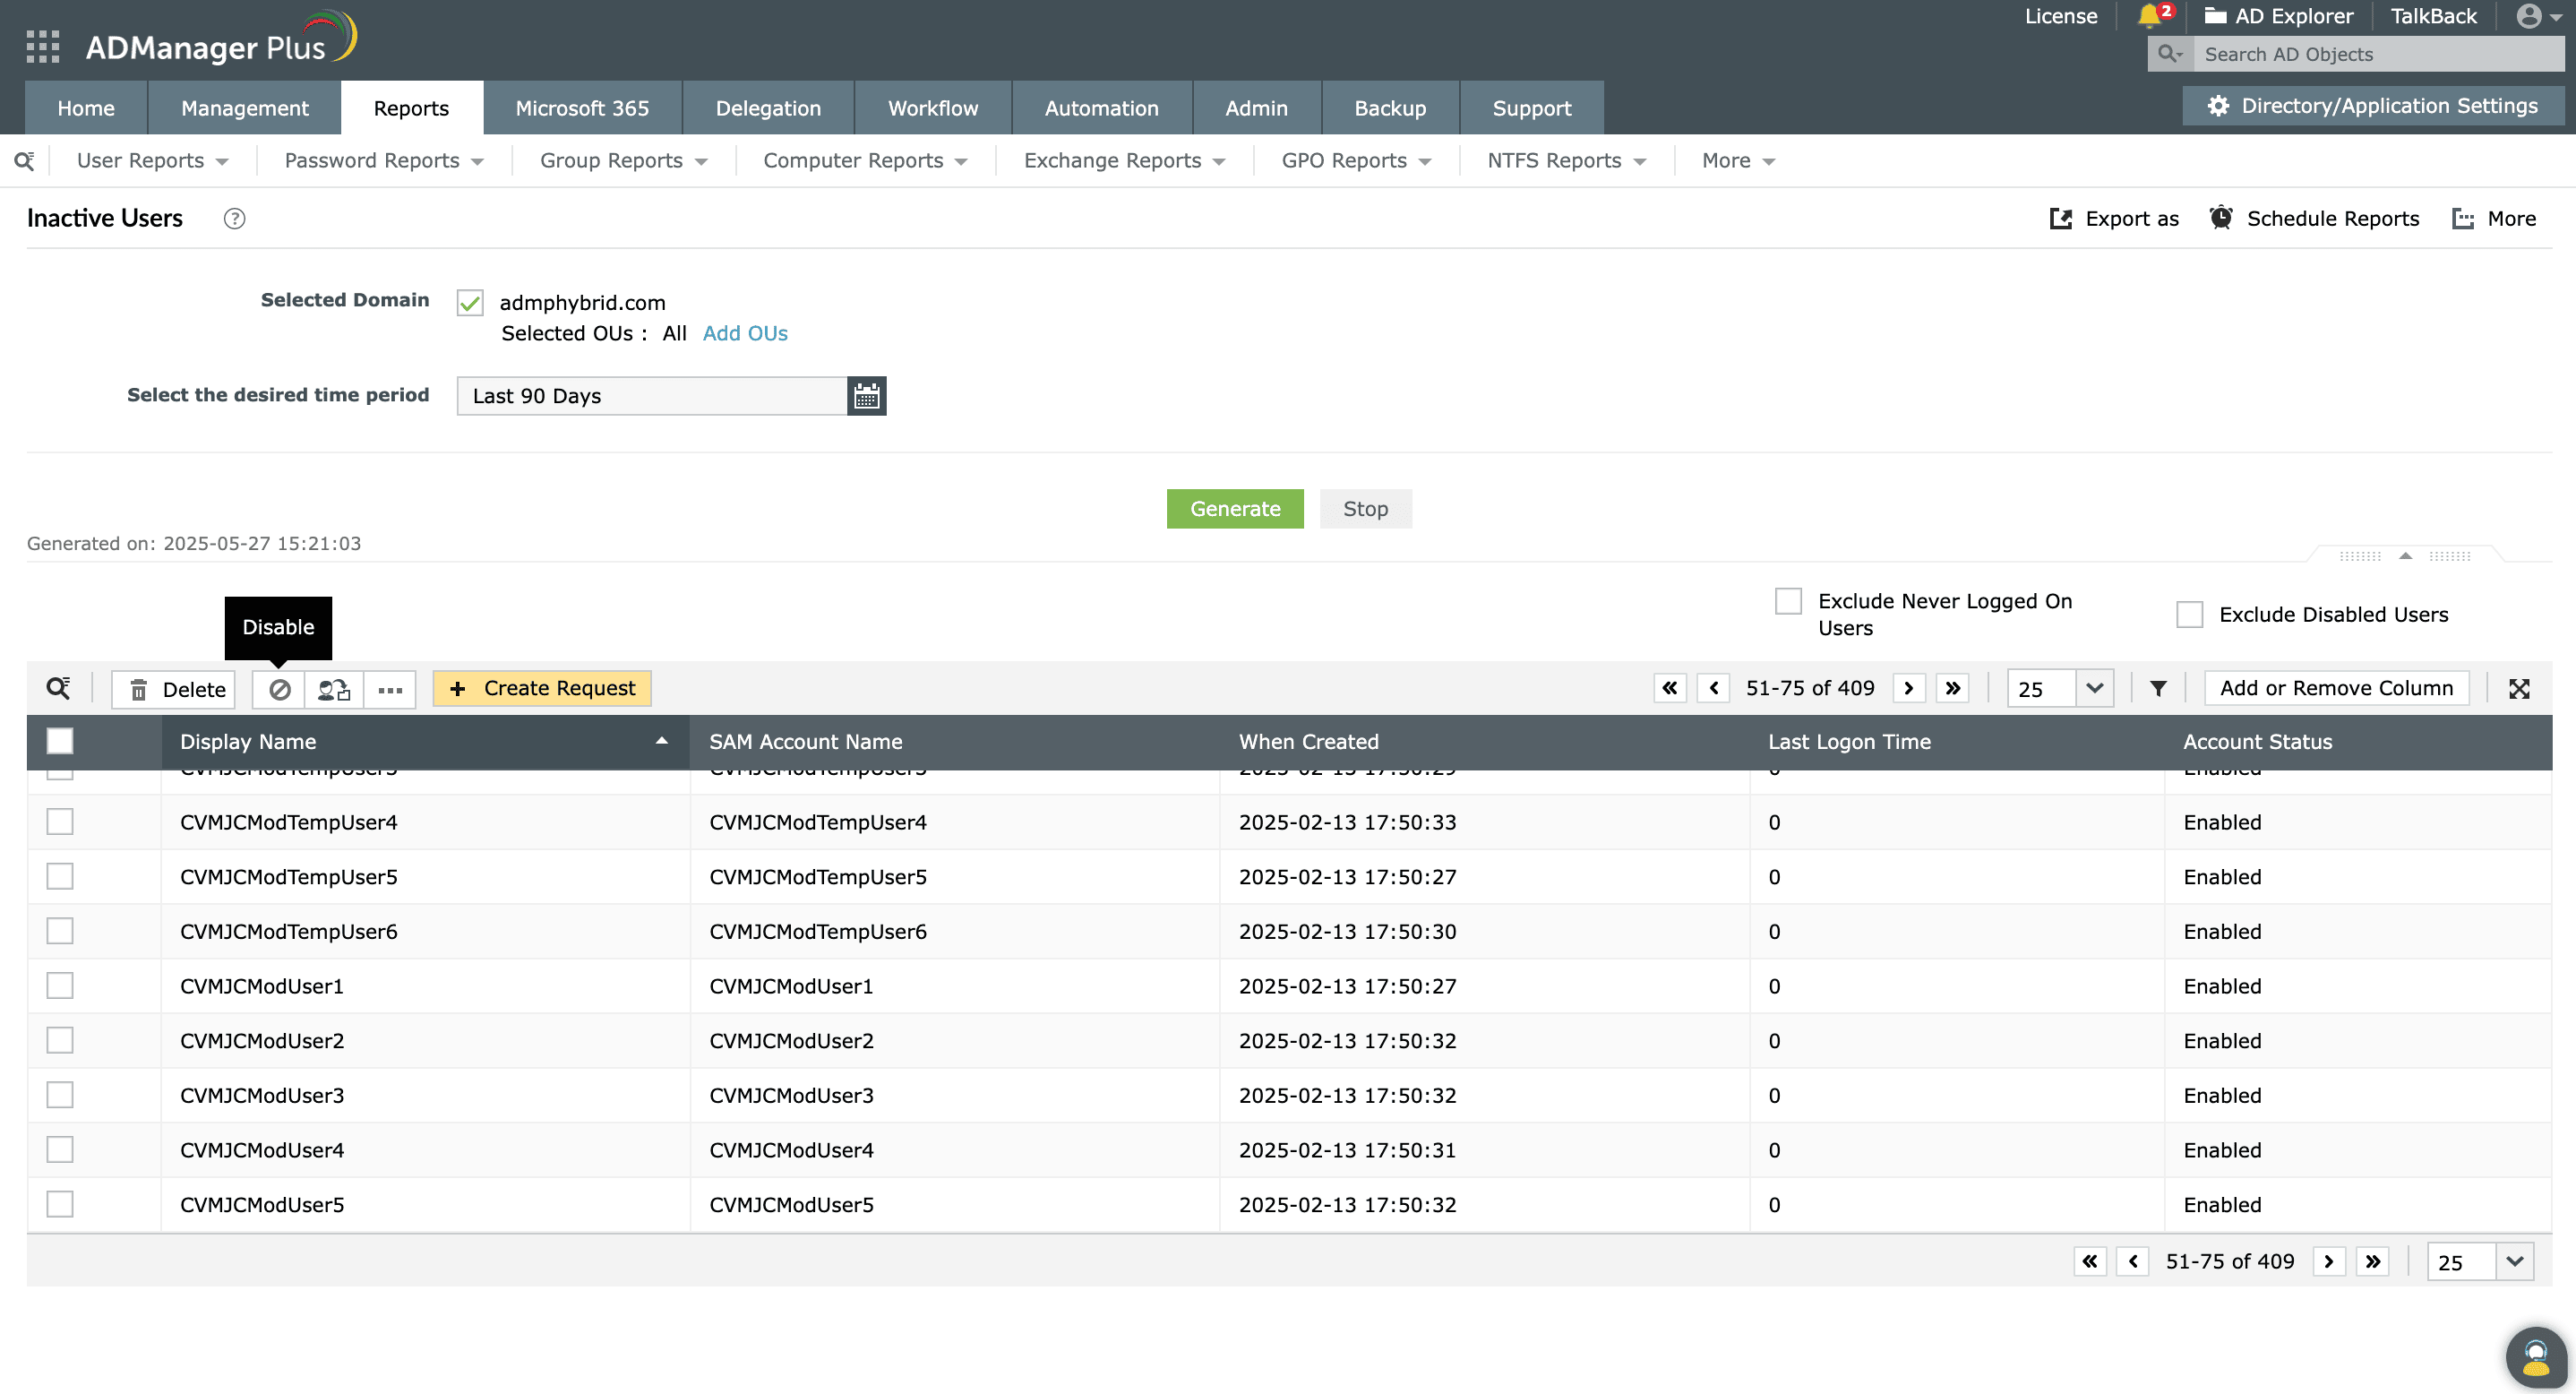Open the Management menu

coord(244,108)
